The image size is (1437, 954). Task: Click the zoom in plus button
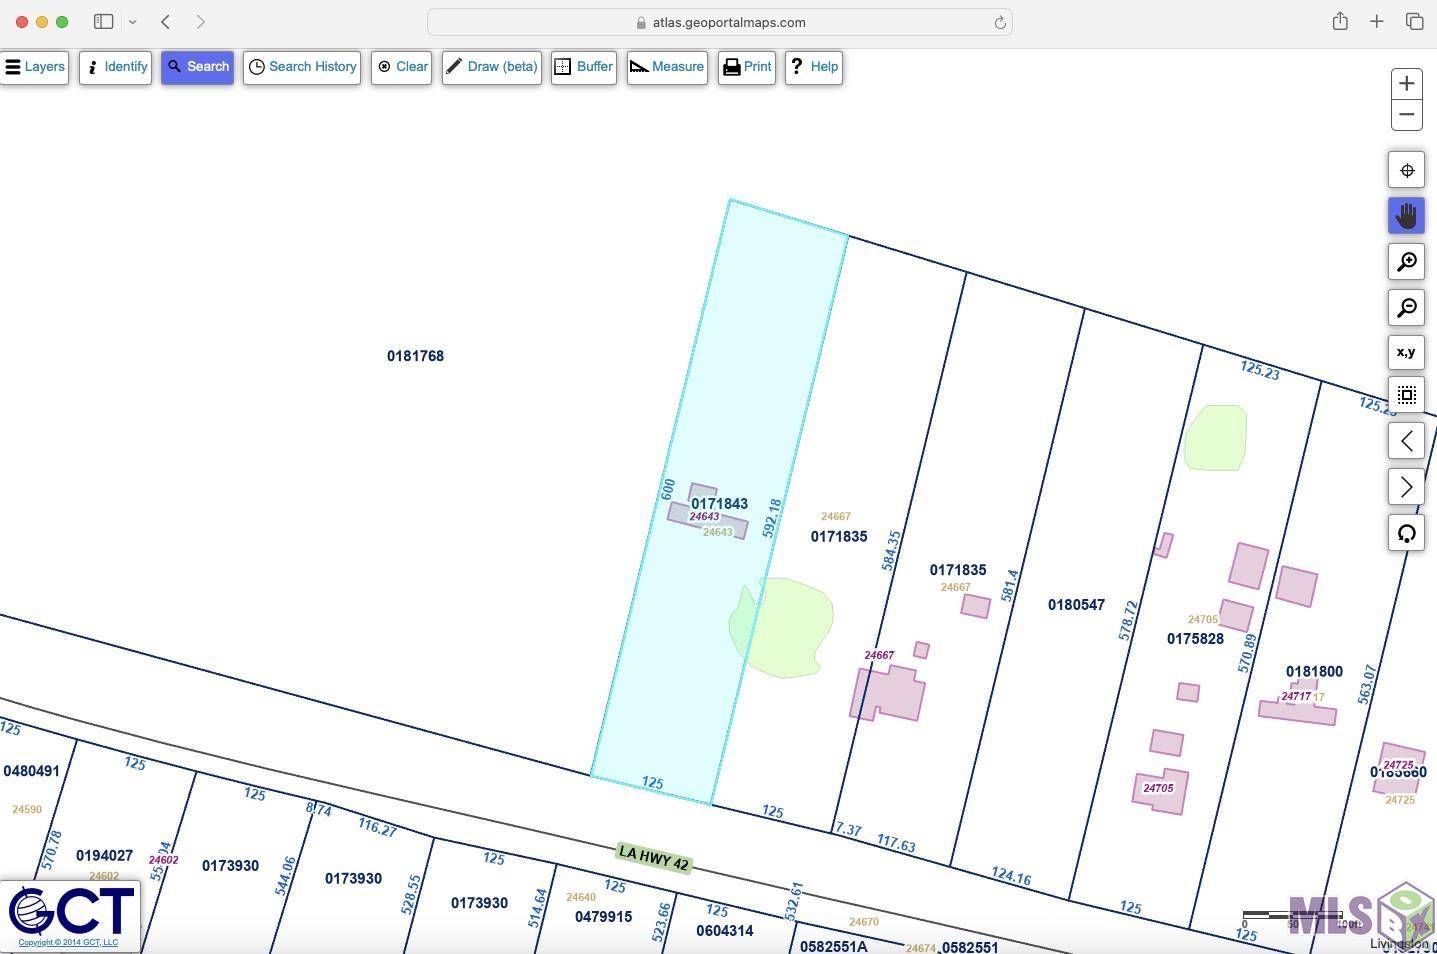(x=1406, y=84)
